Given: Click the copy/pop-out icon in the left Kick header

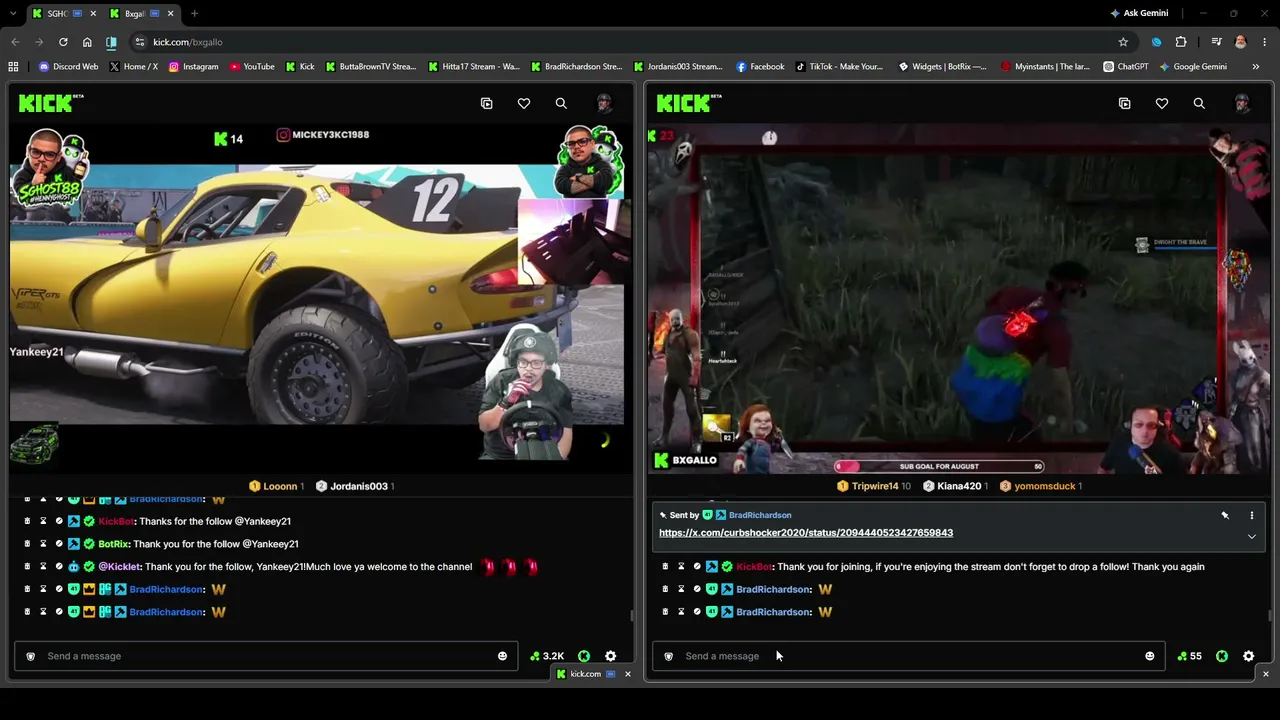Looking at the screenshot, I should tap(487, 103).
